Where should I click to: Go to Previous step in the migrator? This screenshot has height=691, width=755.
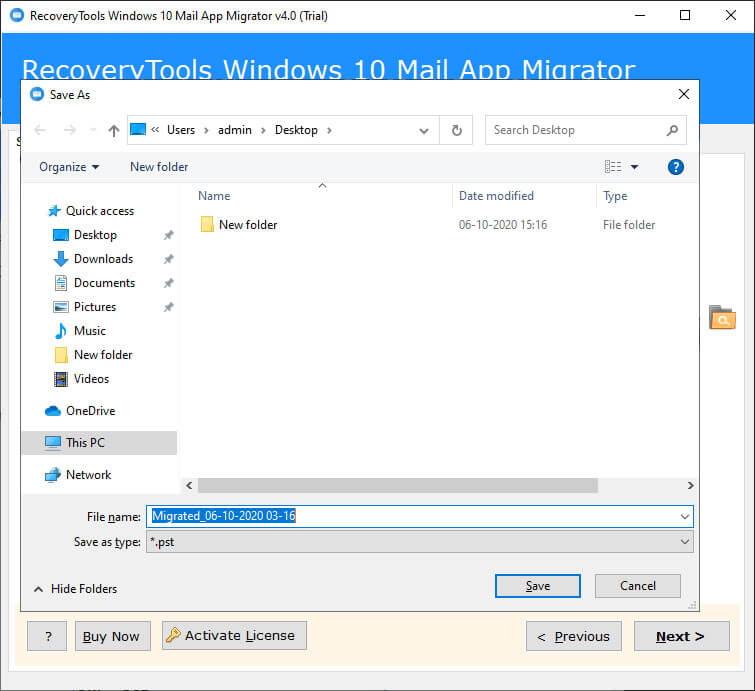(x=573, y=636)
